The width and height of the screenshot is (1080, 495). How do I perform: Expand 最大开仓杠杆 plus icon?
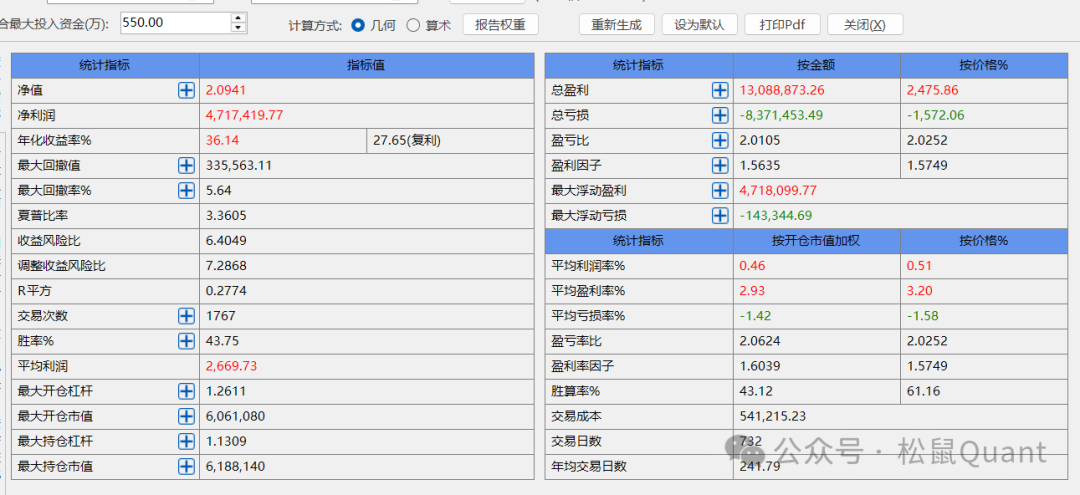[x=186, y=391]
